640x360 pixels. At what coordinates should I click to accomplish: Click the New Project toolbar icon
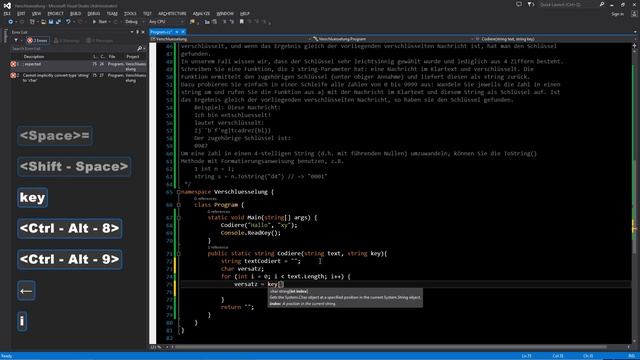point(32,22)
